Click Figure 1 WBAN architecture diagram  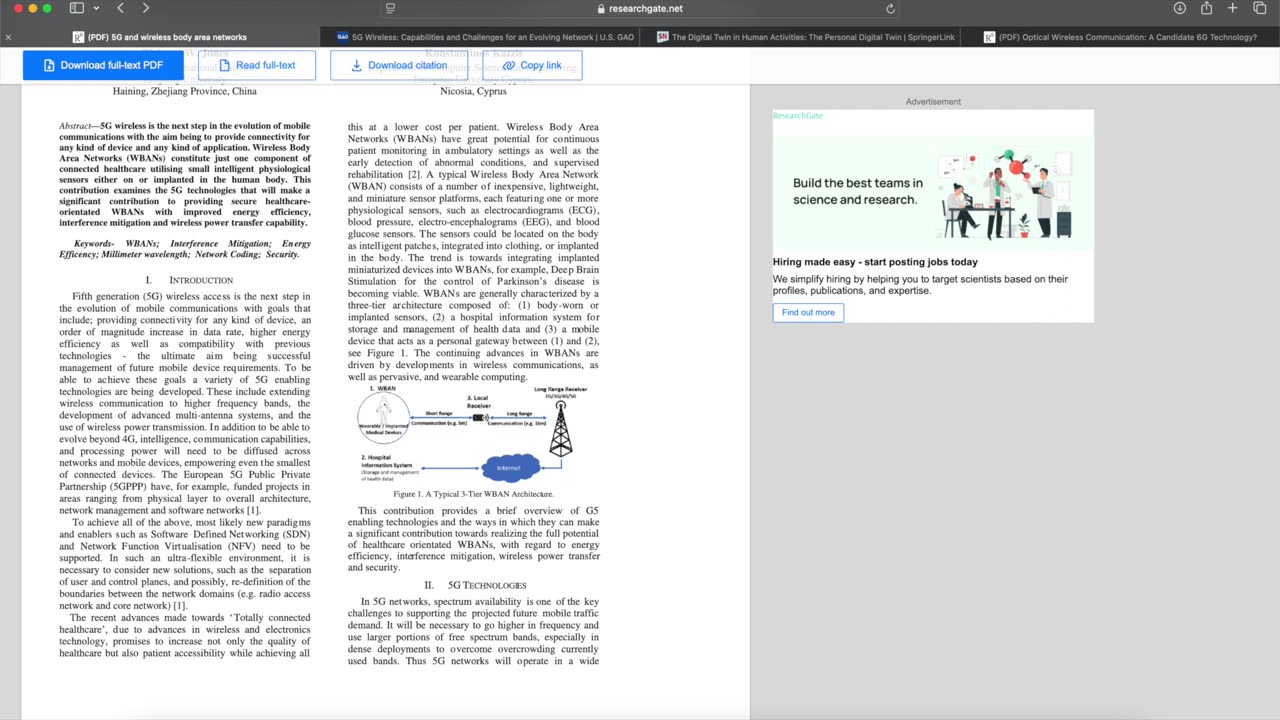pyautogui.click(x=473, y=436)
